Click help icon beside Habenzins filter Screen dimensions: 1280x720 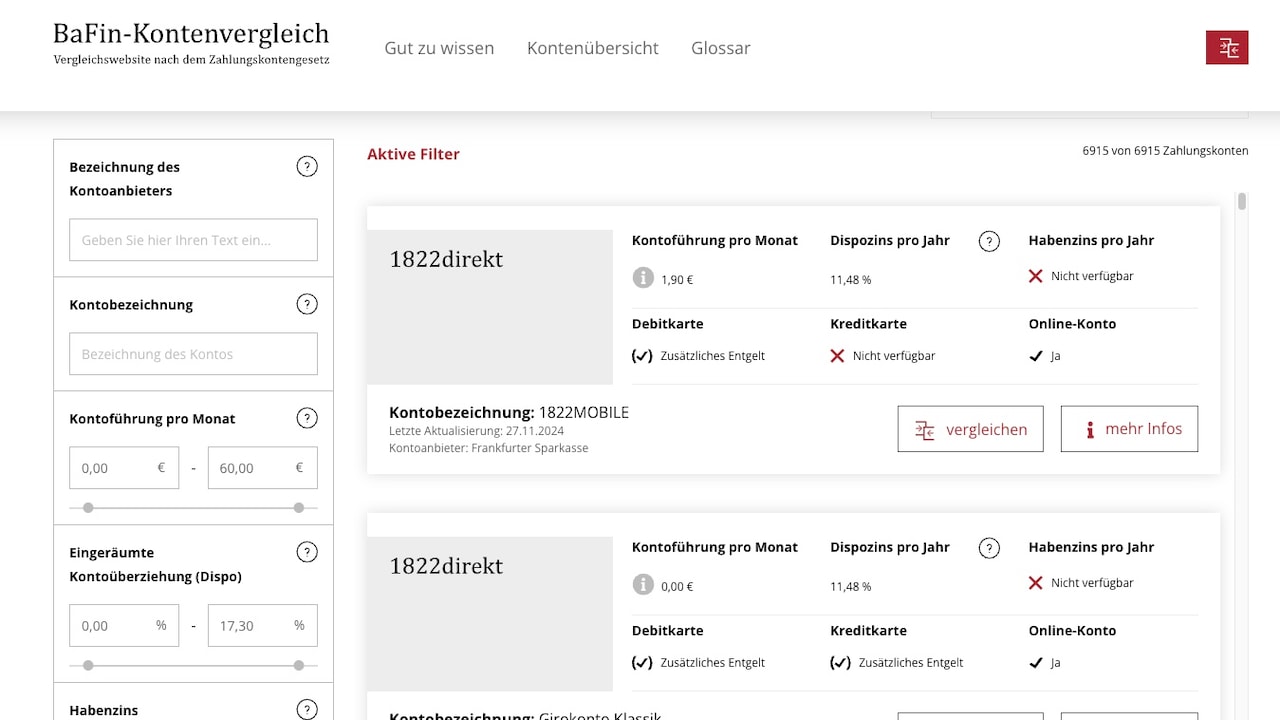pos(307,710)
